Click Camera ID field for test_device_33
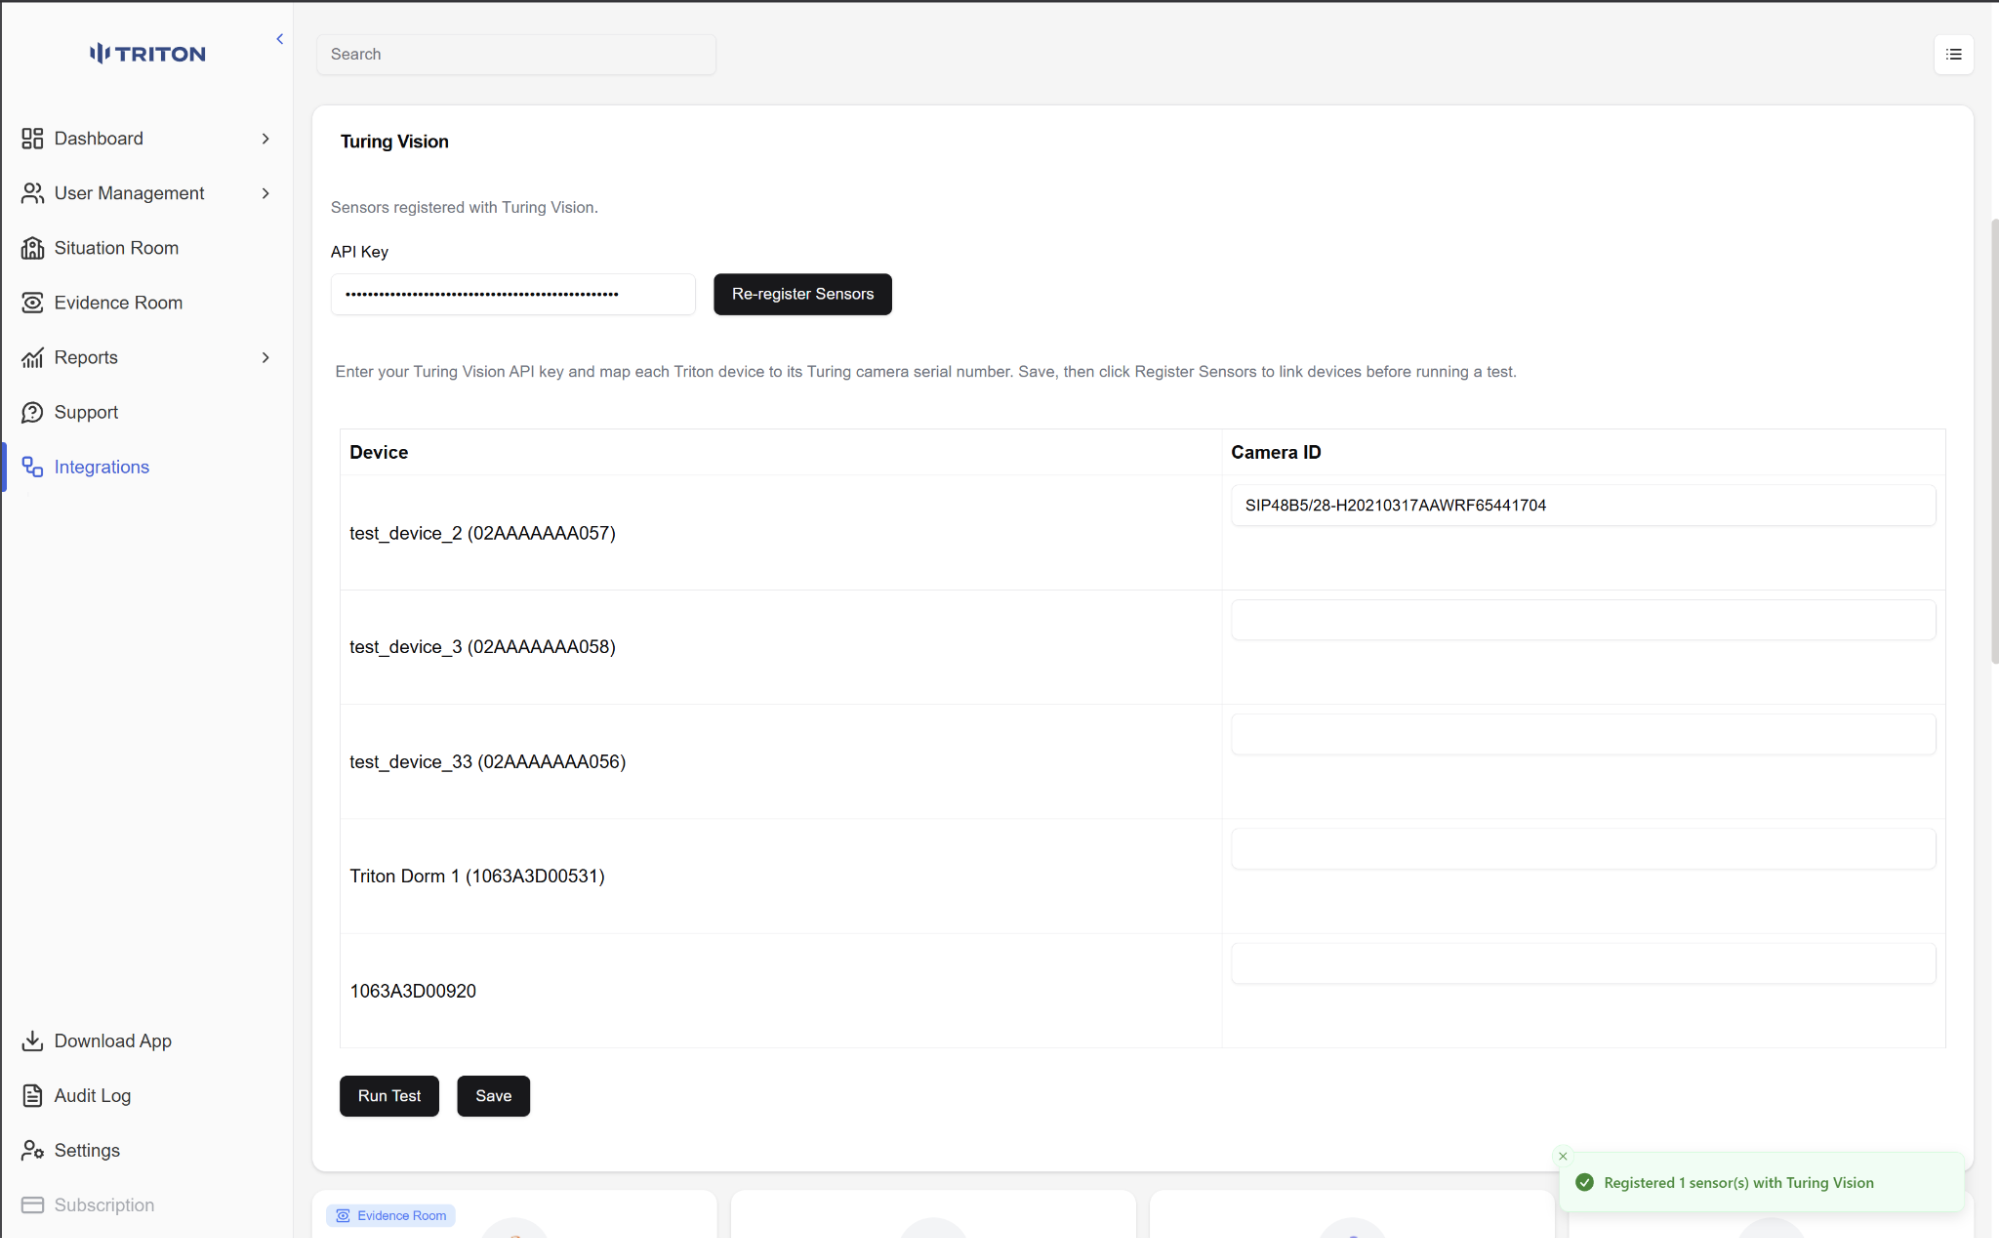Screen dimensions: 1999x1238 click(1583, 734)
